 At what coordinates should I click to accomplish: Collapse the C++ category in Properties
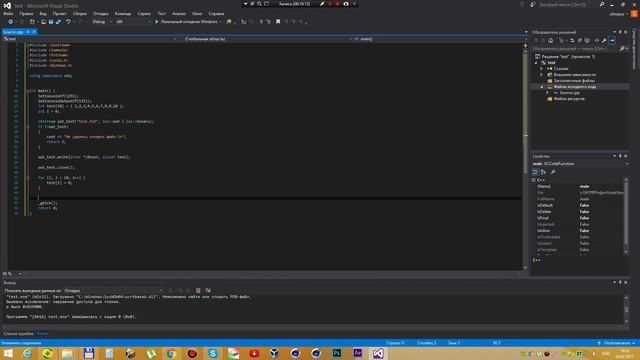pyautogui.click(x=534, y=180)
